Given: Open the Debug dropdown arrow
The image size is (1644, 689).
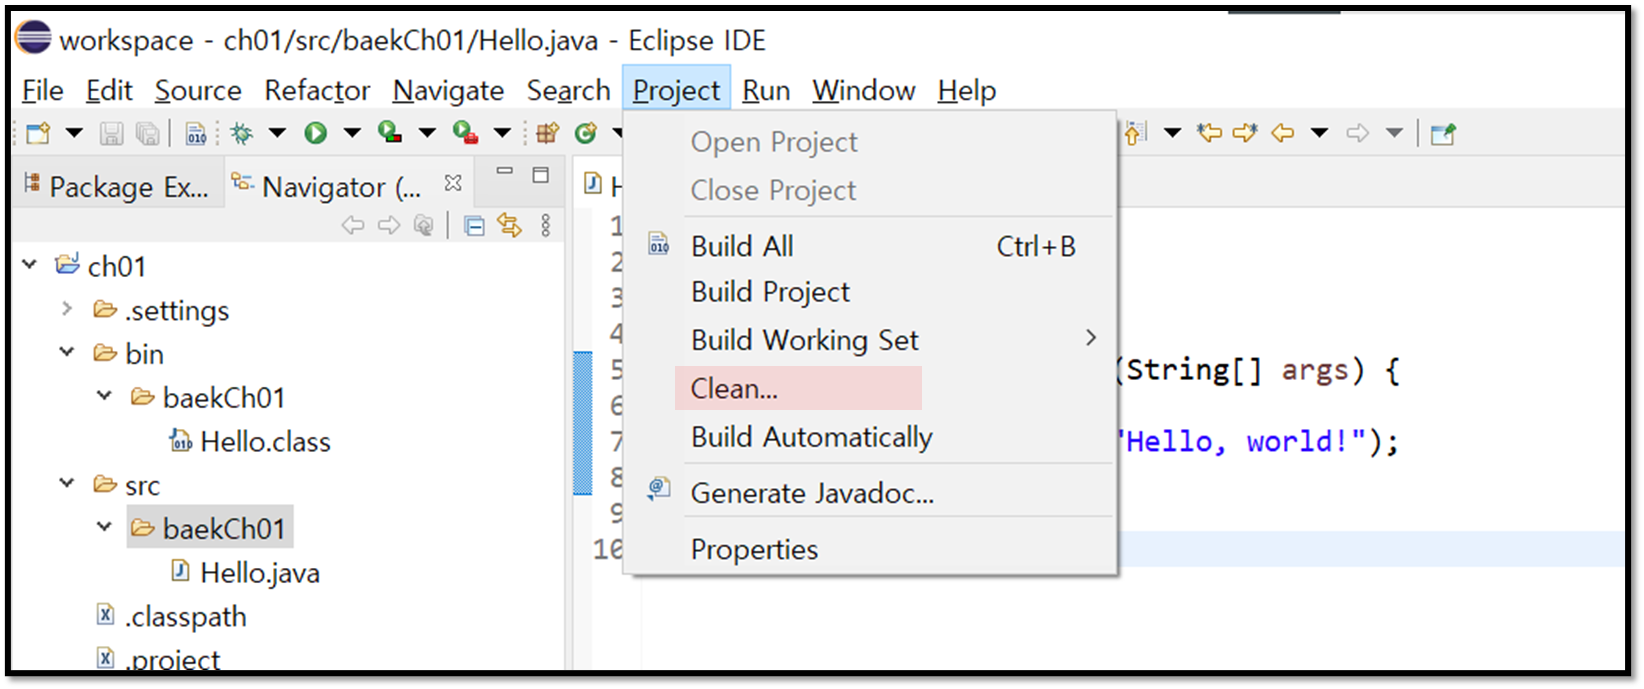Looking at the screenshot, I should (x=277, y=133).
